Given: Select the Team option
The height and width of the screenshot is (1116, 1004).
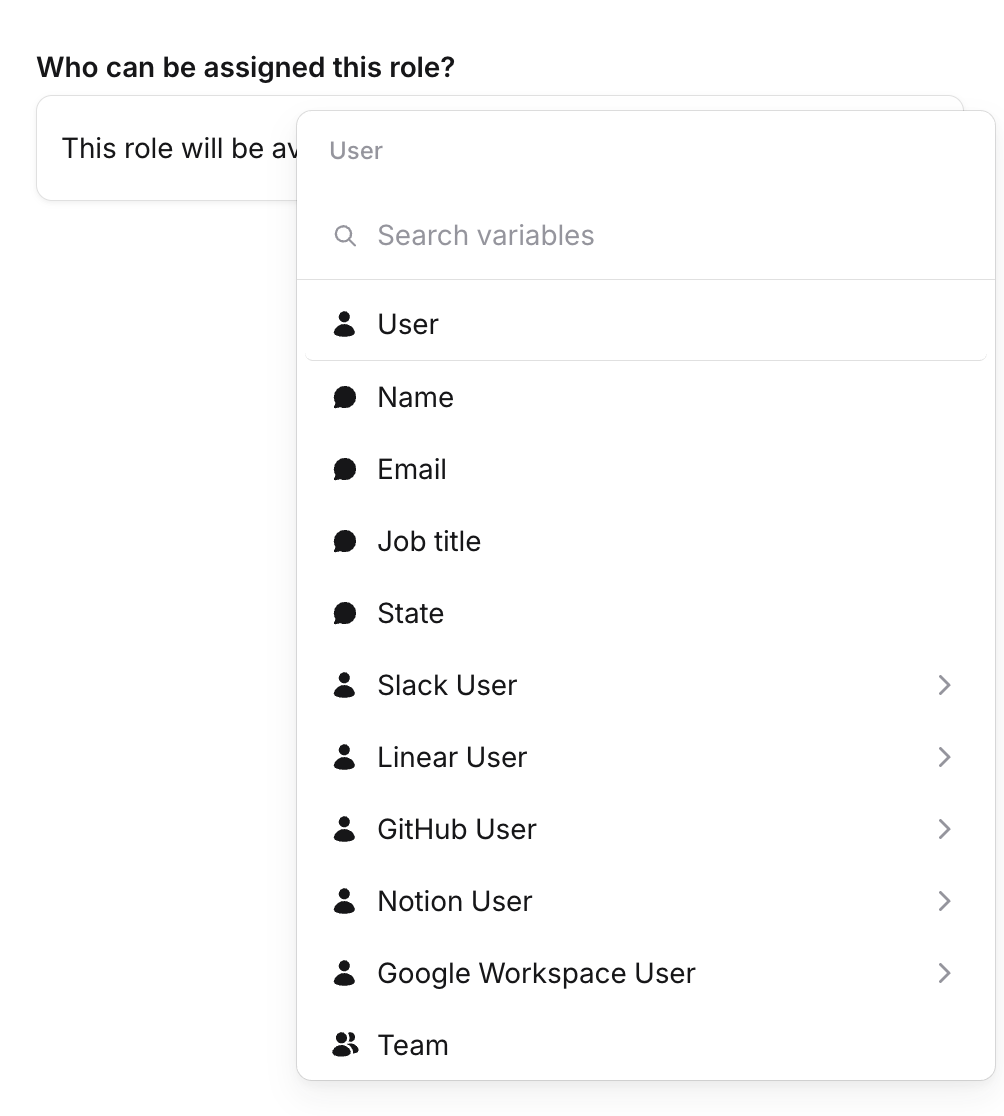Looking at the screenshot, I should 413,1045.
